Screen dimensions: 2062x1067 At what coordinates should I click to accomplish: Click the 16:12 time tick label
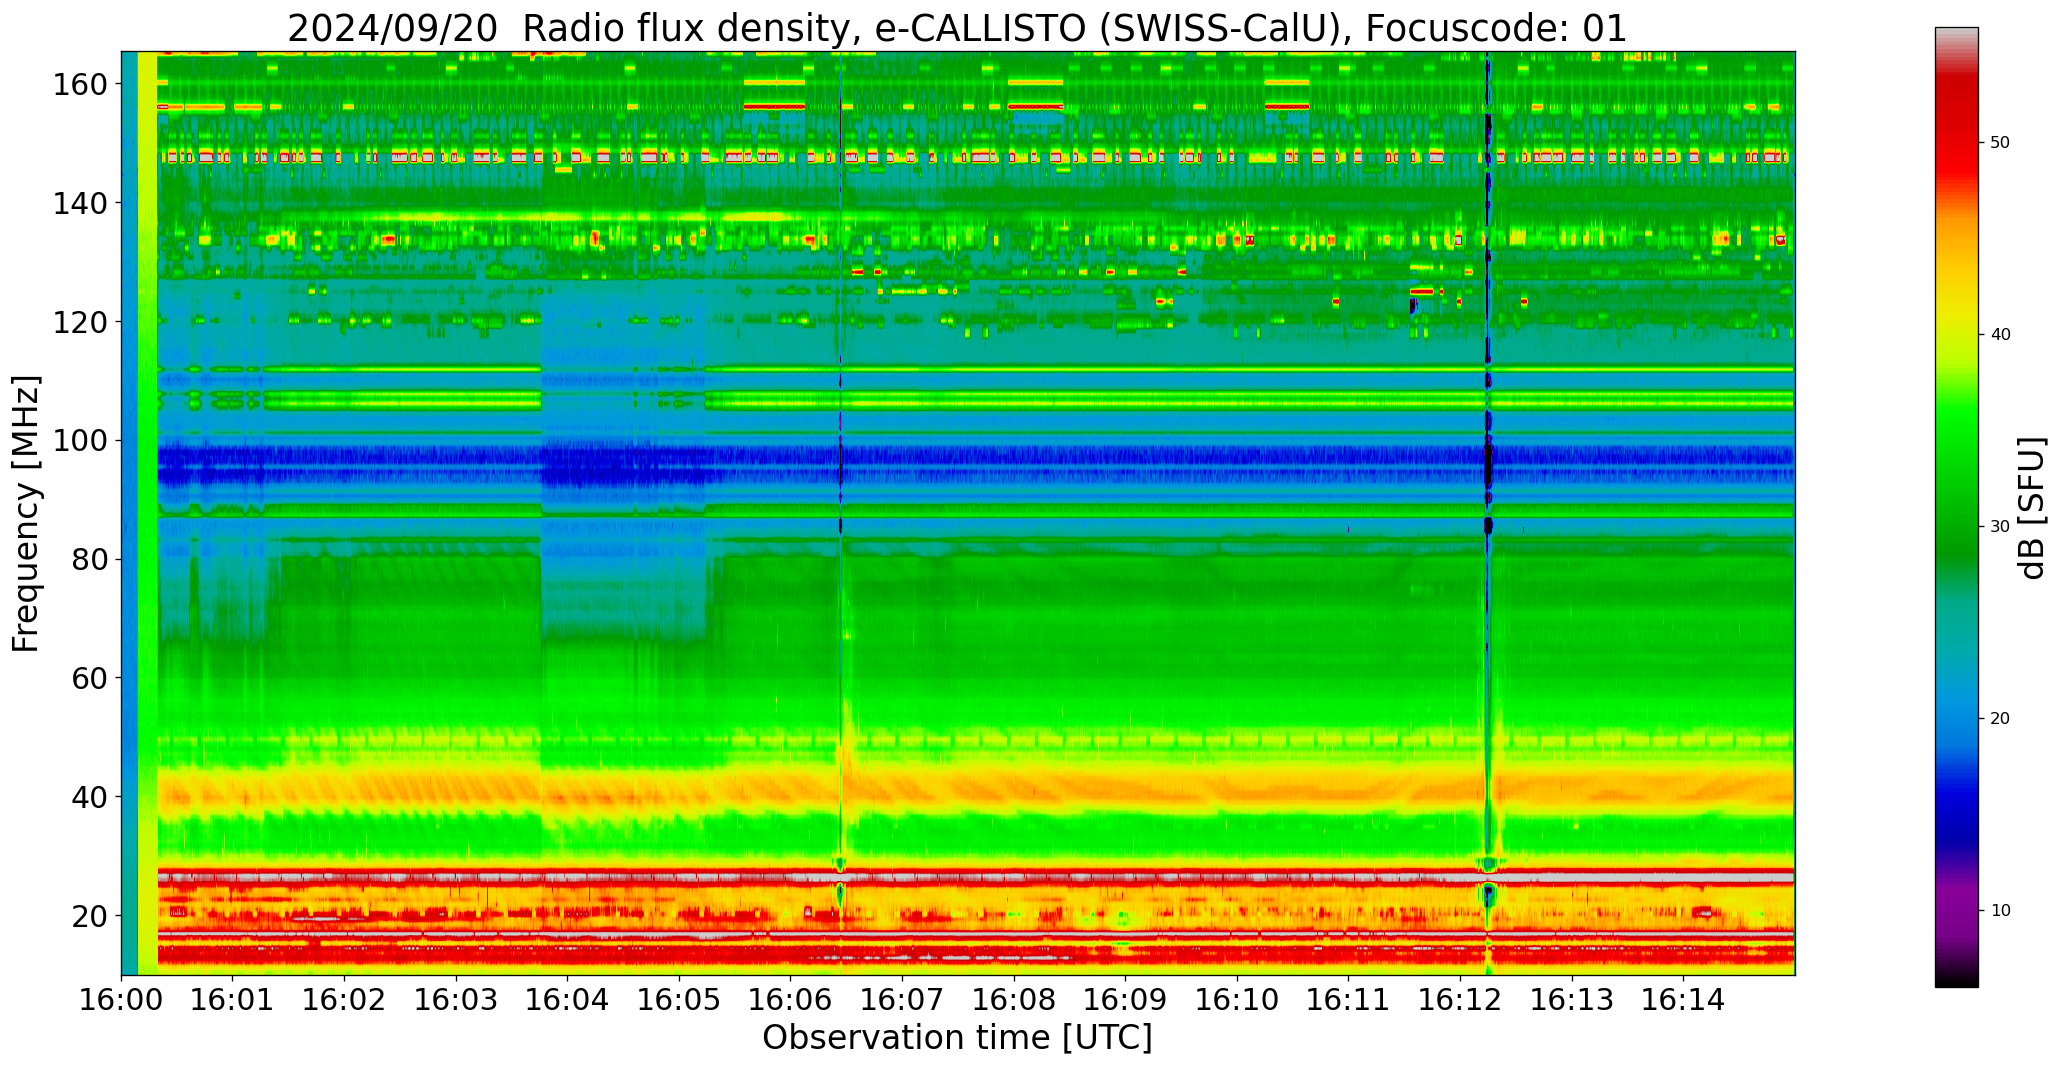click(x=1460, y=1000)
